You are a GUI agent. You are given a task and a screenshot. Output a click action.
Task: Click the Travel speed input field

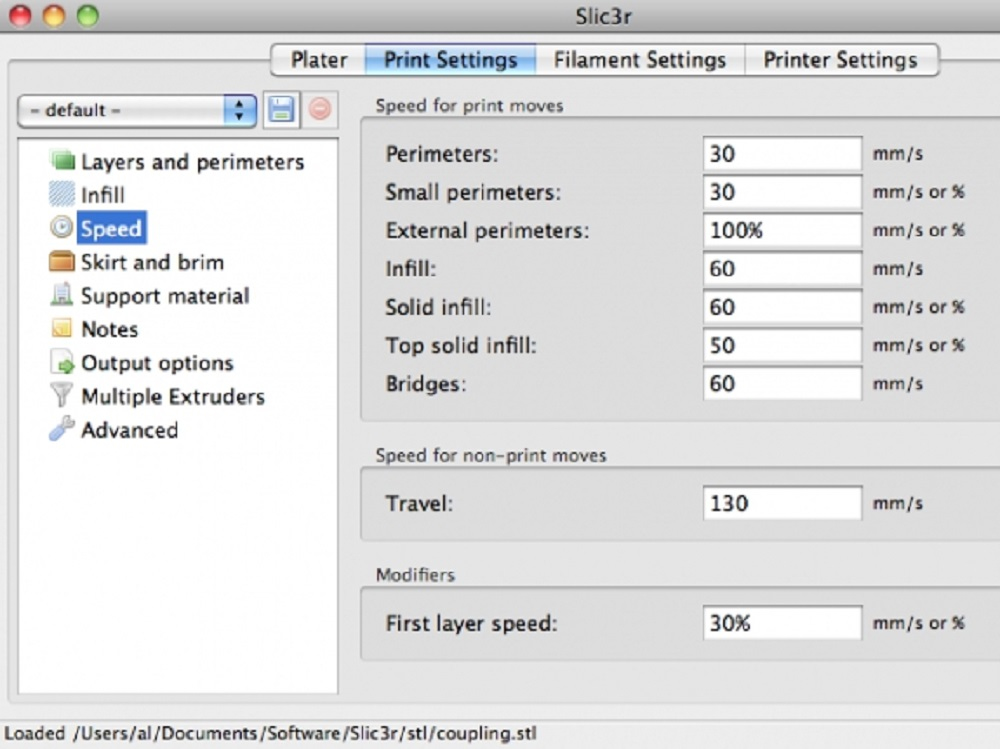(783, 503)
